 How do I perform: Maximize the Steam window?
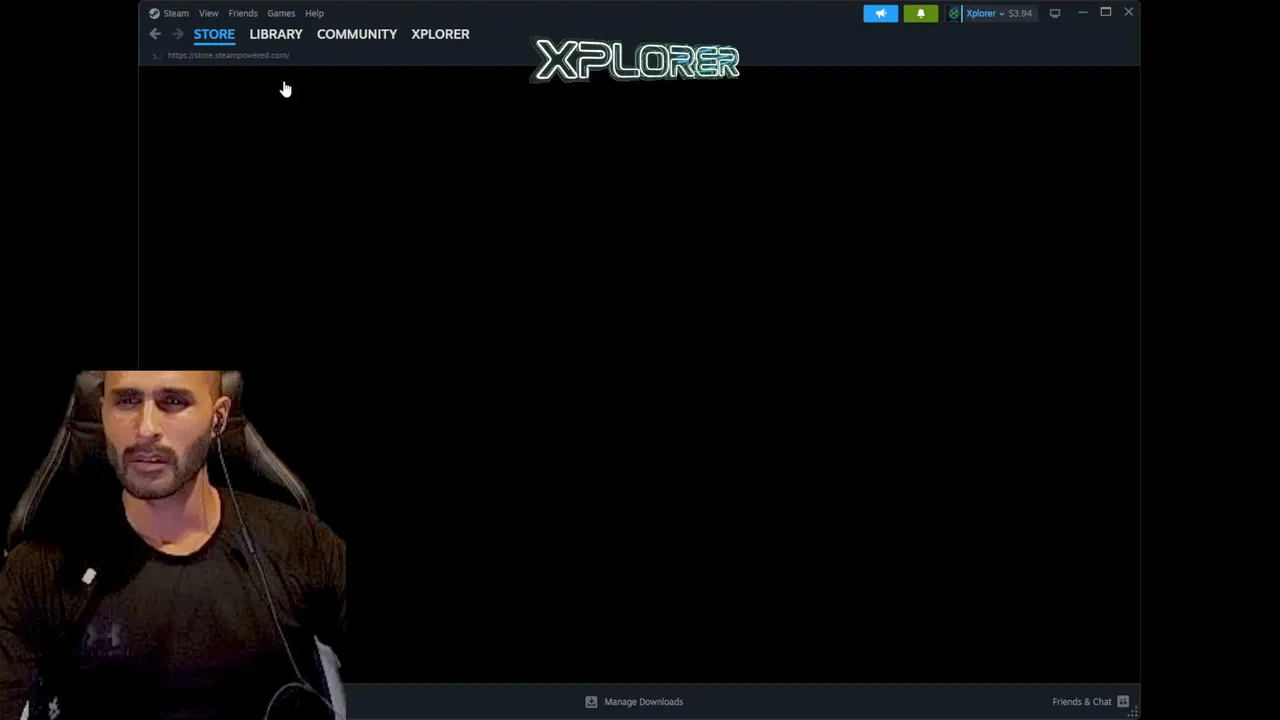(1106, 12)
